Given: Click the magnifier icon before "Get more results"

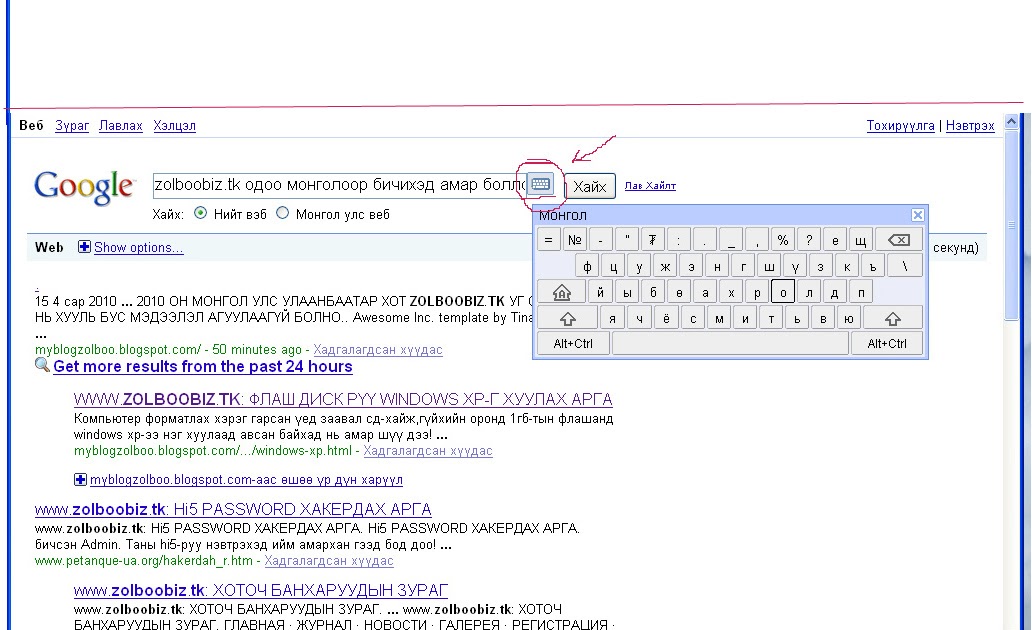Looking at the screenshot, I should click(x=42, y=366).
